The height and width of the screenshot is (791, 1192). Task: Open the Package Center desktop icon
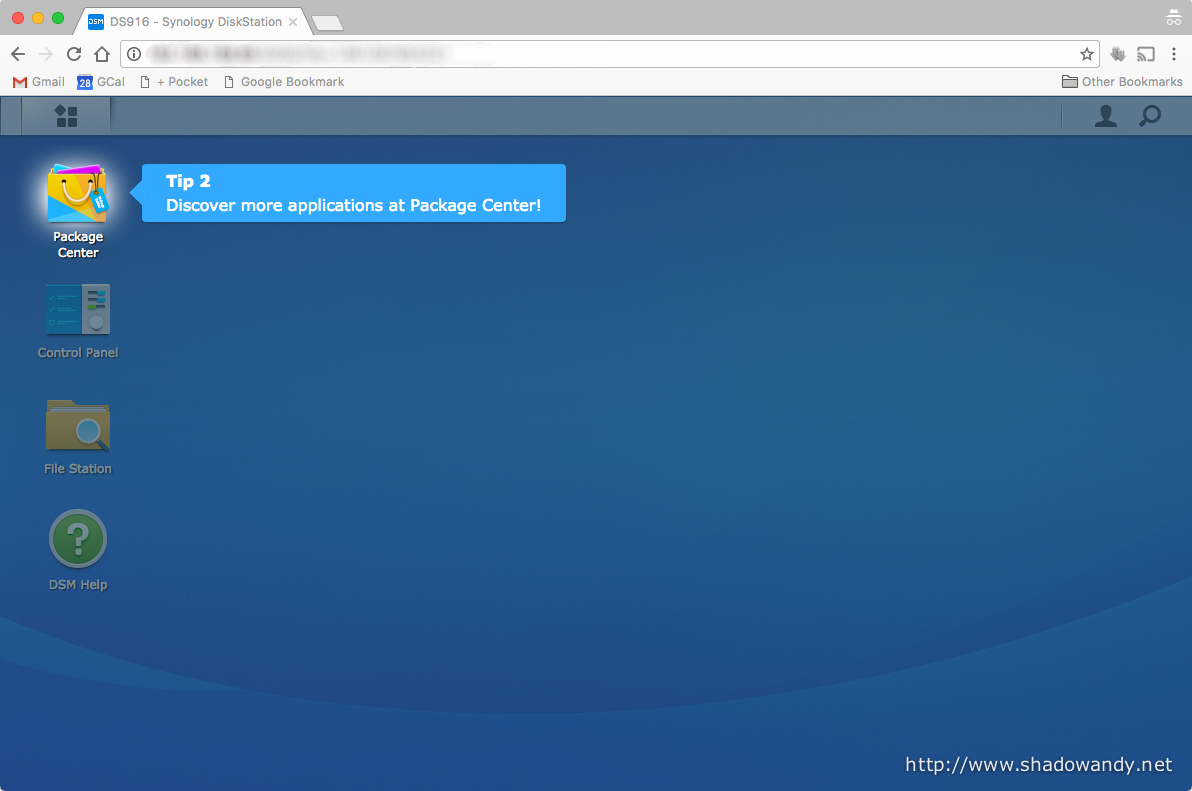click(x=78, y=195)
